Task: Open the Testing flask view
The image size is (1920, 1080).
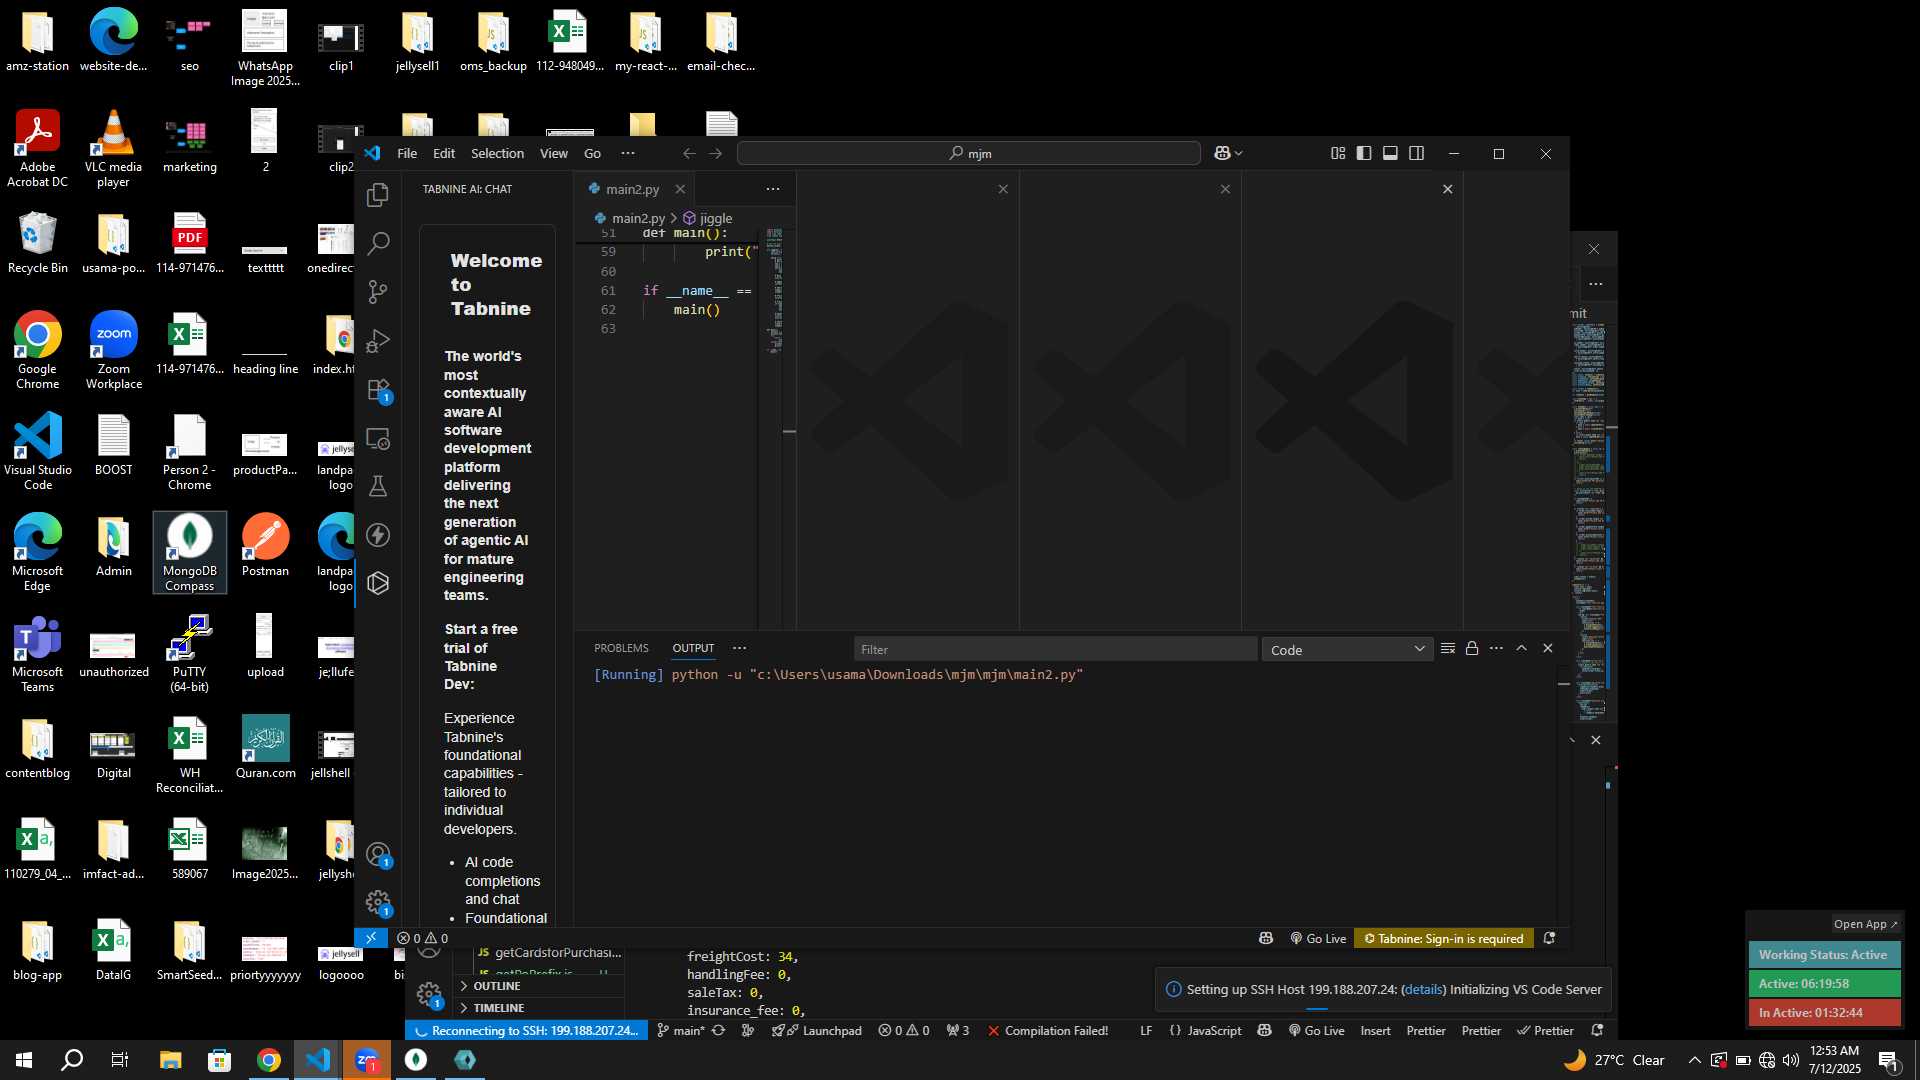Action: point(378,486)
